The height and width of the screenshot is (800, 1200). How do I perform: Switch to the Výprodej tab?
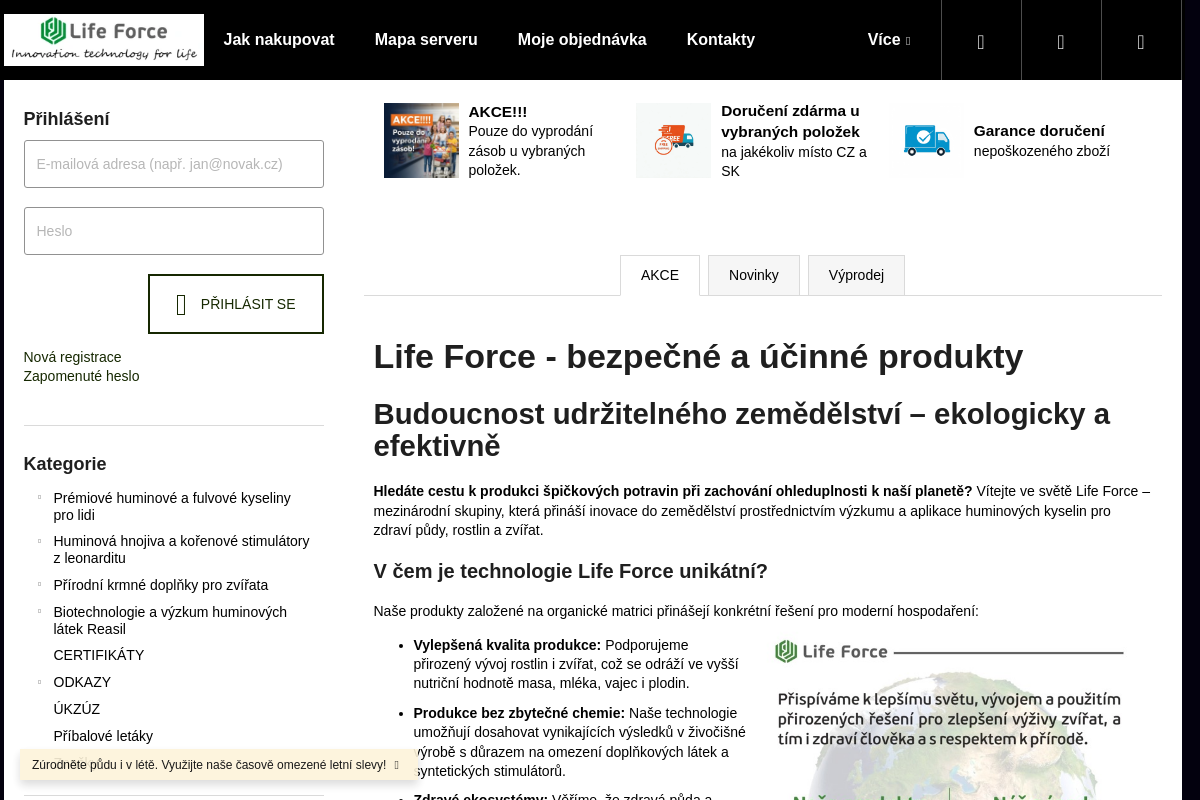(x=856, y=275)
